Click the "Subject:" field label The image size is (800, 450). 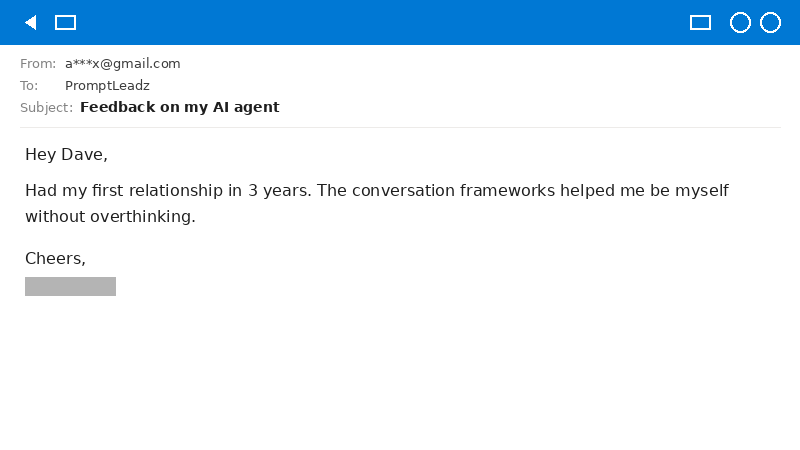(46, 107)
